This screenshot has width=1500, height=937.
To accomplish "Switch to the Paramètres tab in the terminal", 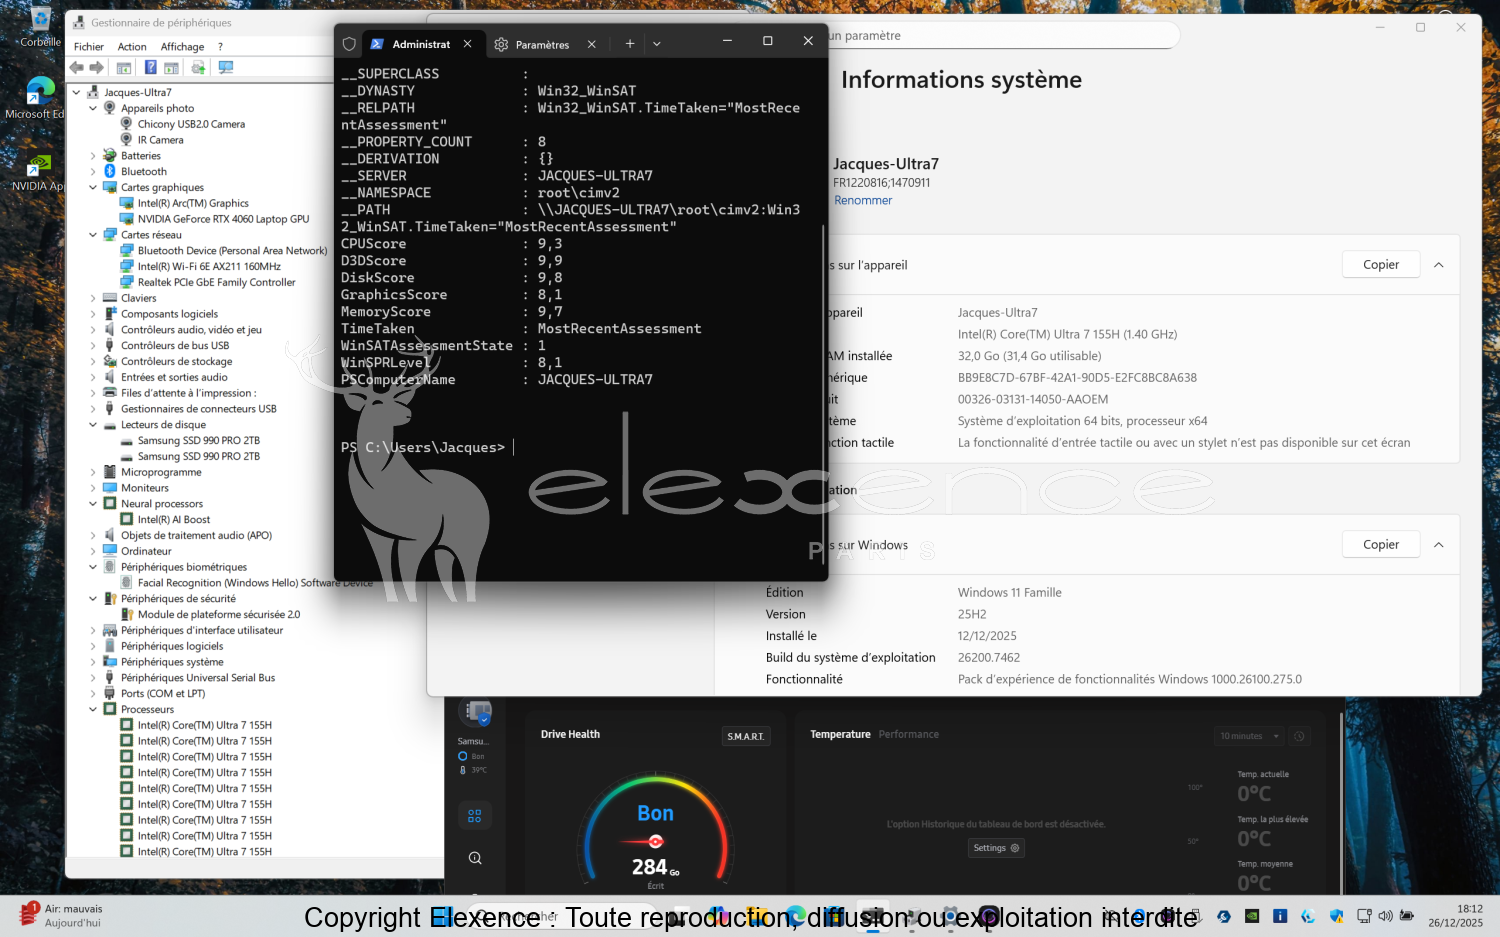I will 542,44.
